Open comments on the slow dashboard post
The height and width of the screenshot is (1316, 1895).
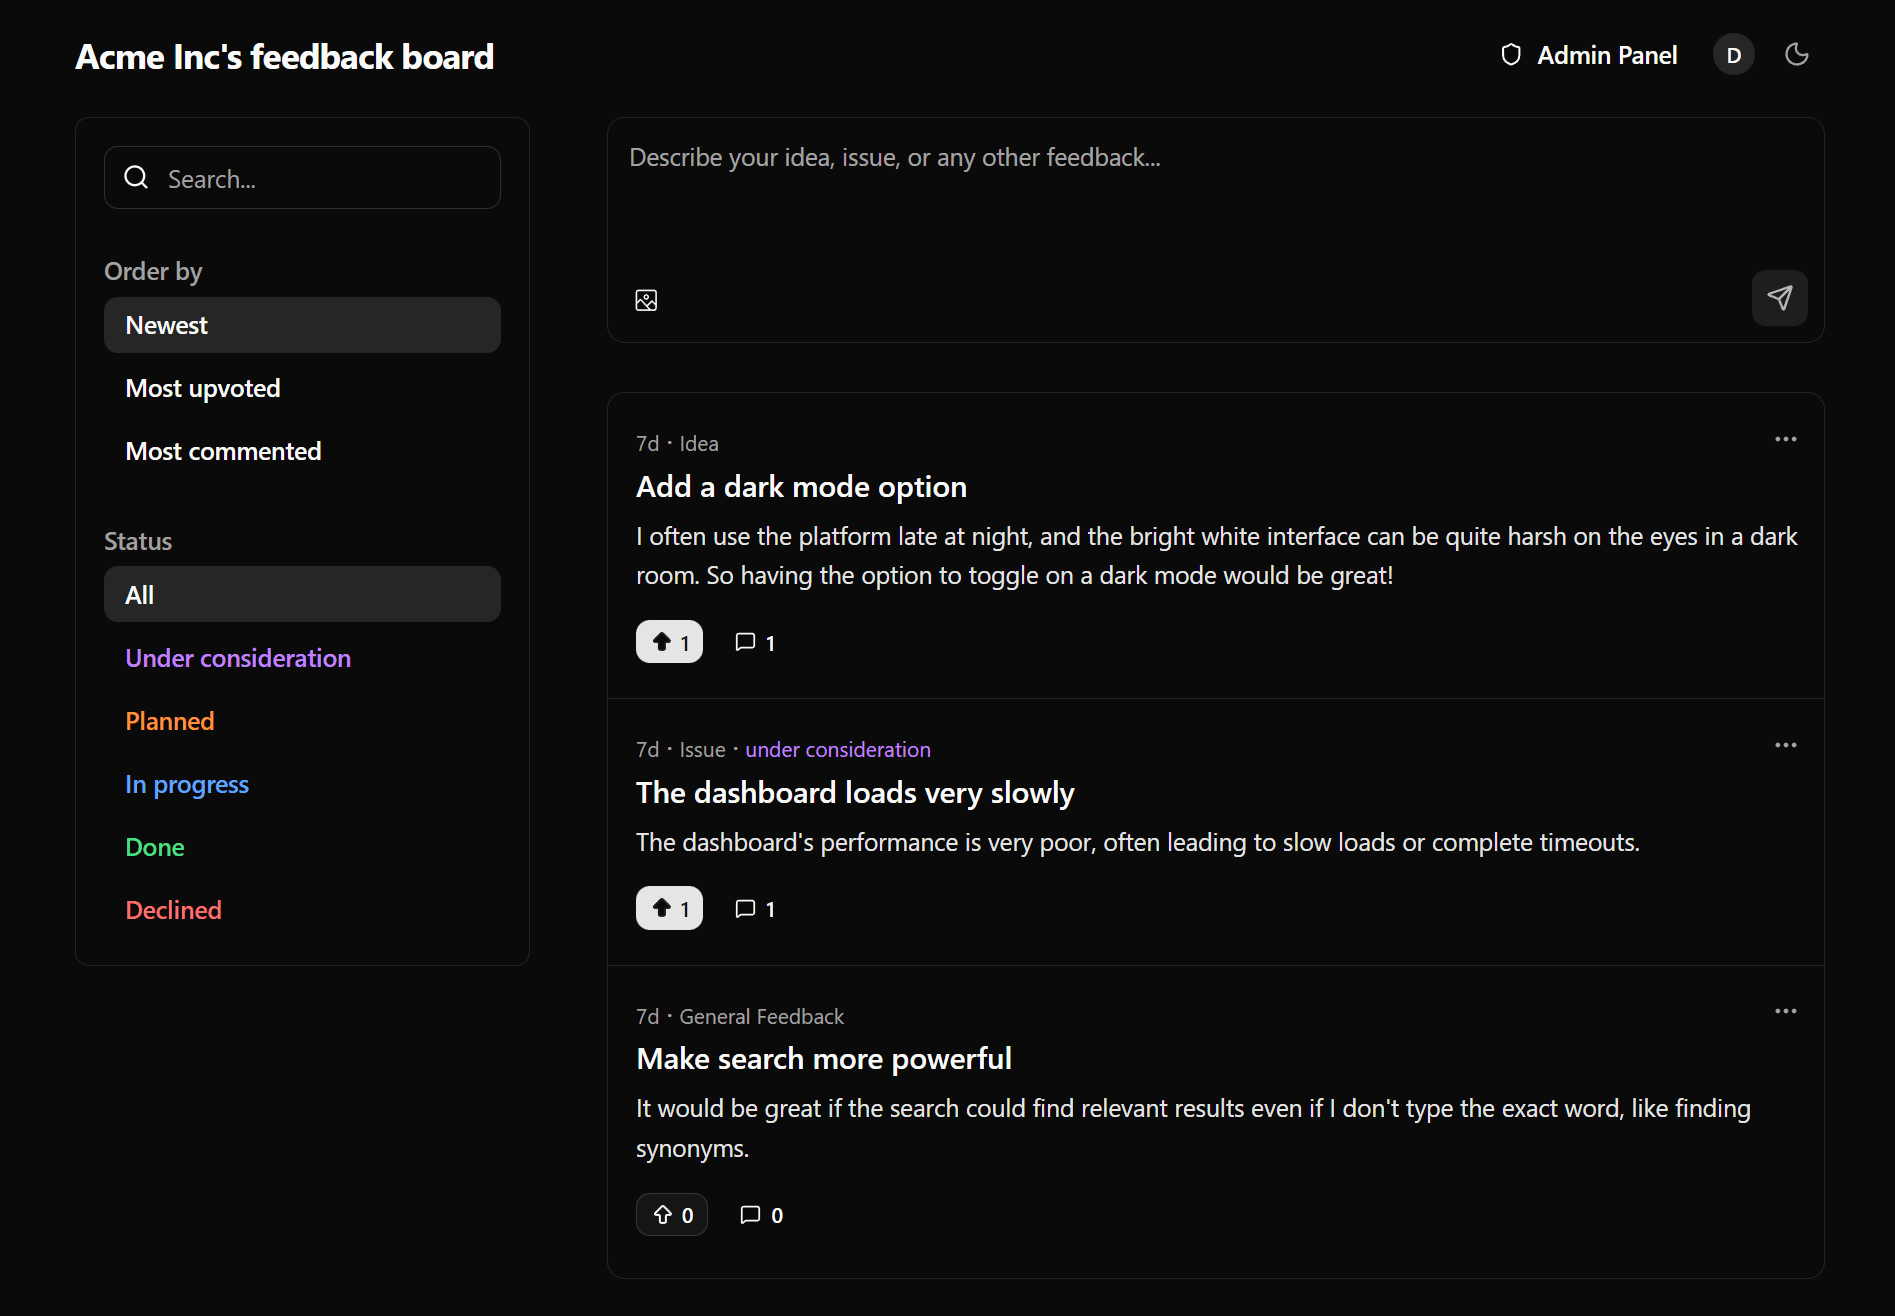754,908
